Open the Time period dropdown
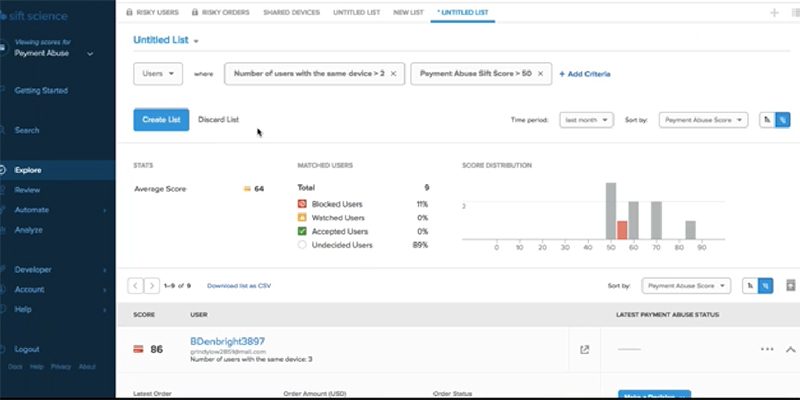 tap(585, 120)
